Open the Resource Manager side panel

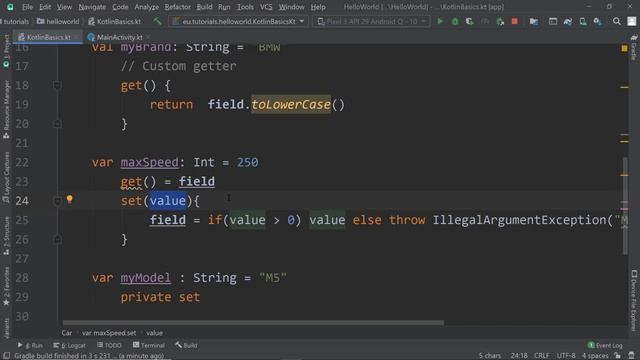(6, 109)
